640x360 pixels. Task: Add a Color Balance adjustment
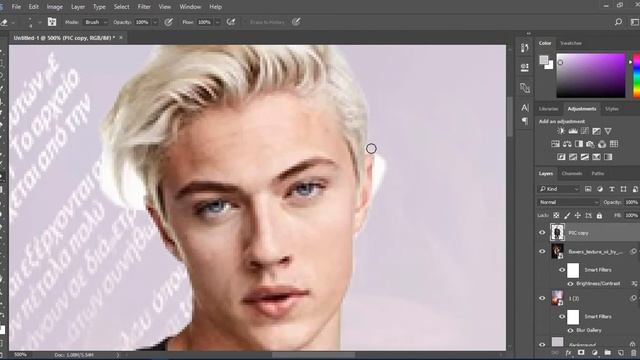(x=567, y=144)
